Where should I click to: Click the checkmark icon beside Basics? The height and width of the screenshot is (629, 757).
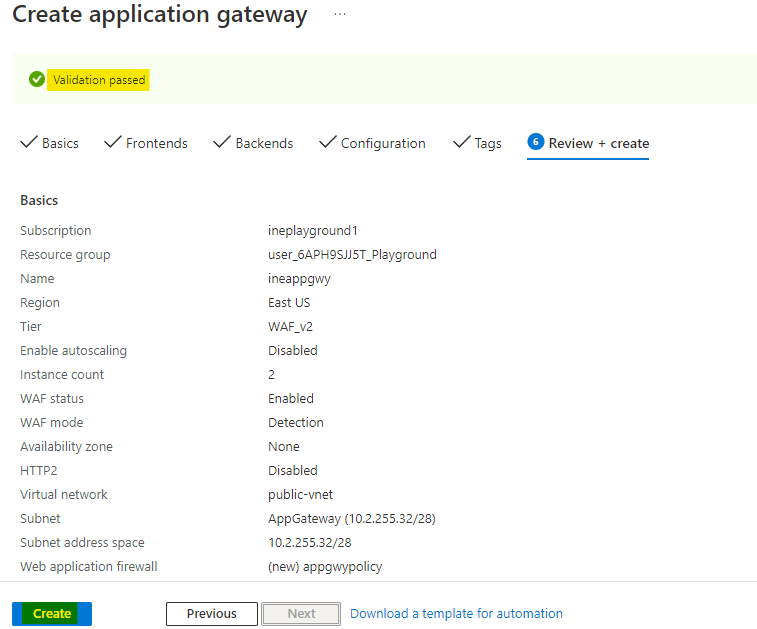tap(29, 143)
